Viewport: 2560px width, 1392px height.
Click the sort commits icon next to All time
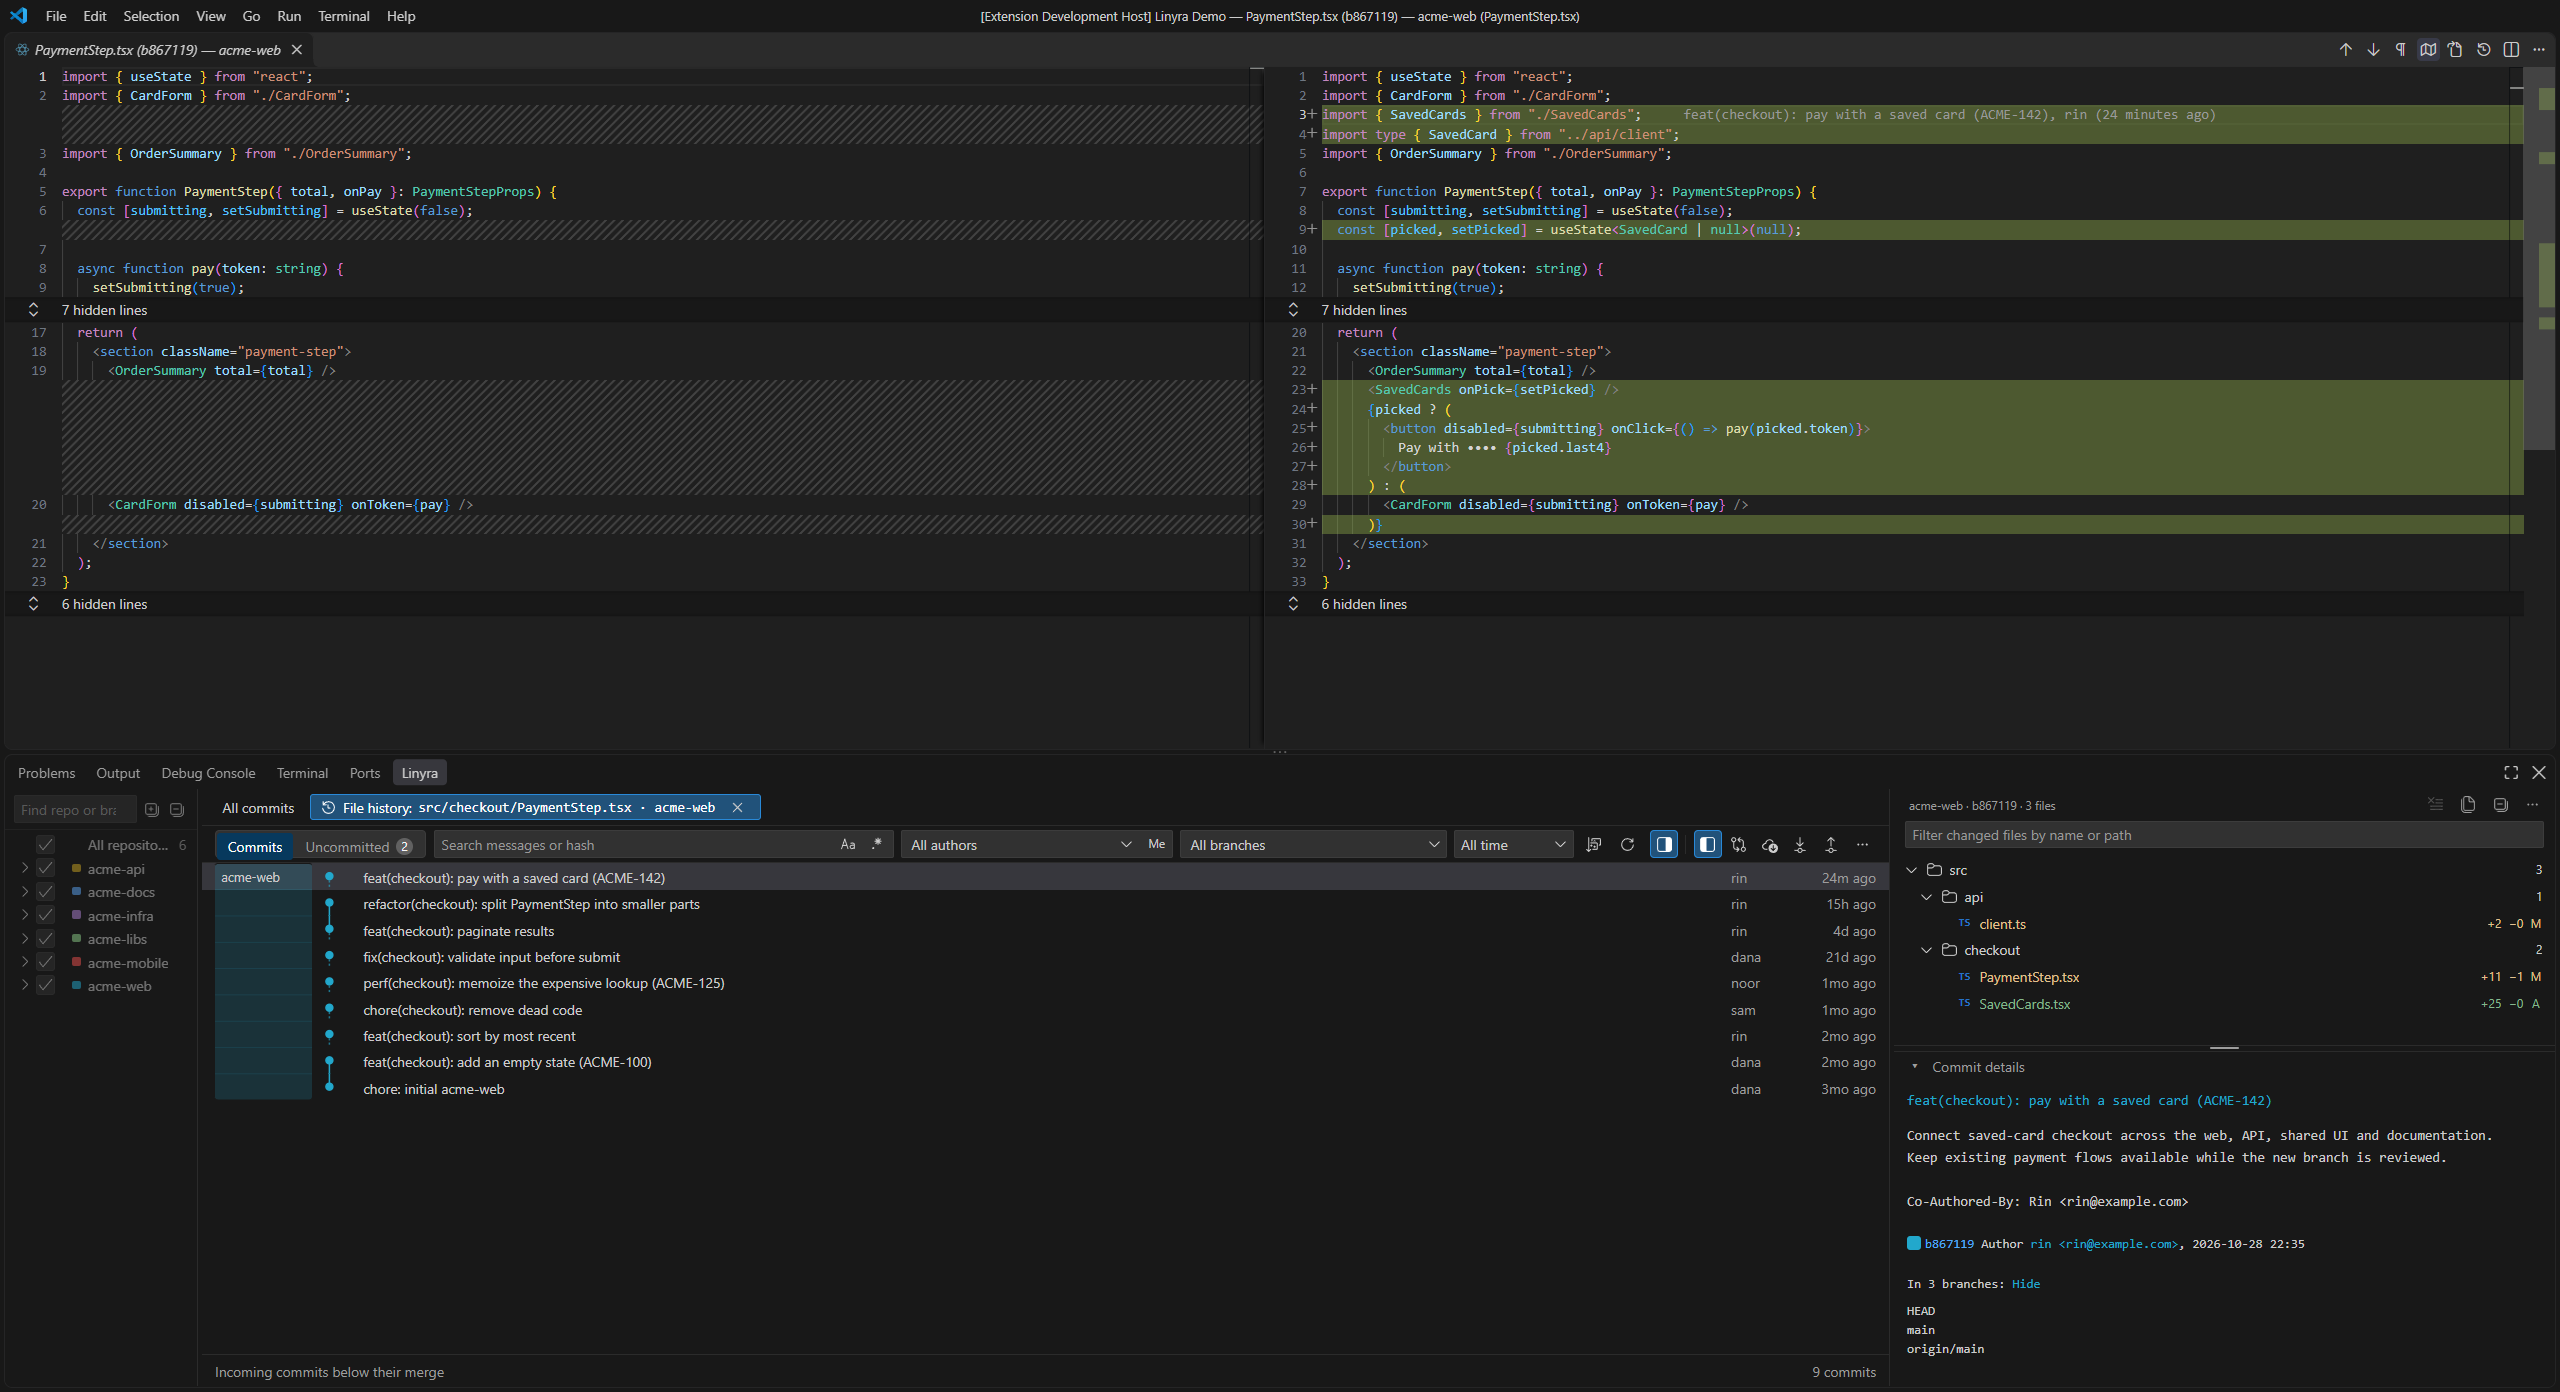tap(1594, 845)
